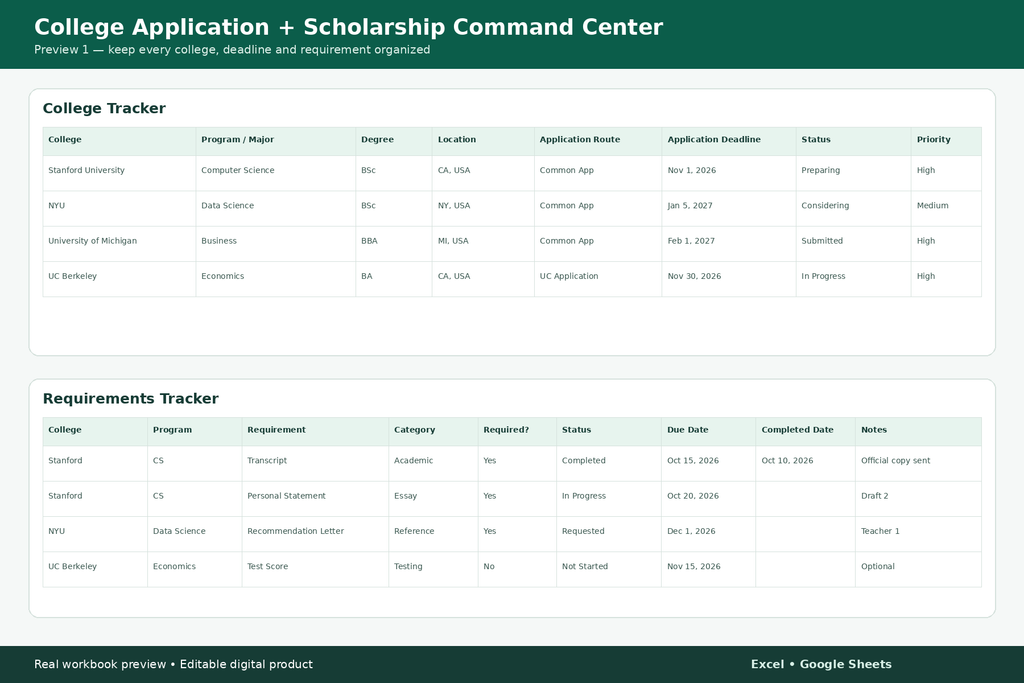Click the Data Science cell in College Tracker
The width and height of the screenshot is (1024, 683).
(x=276, y=208)
